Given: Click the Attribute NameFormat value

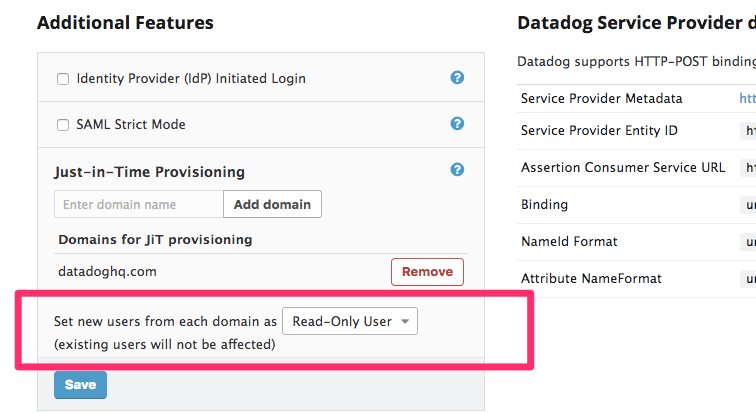Looking at the screenshot, I should [x=748, y=279].
